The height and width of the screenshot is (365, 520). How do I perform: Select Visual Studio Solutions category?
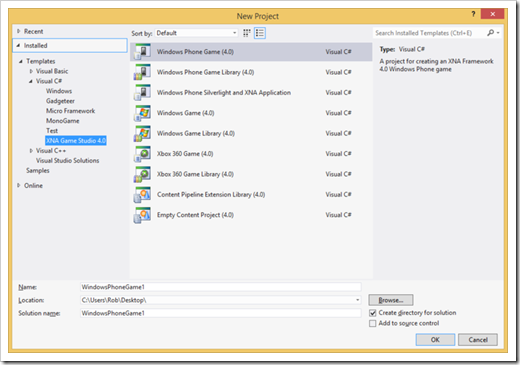pos(68,161)
